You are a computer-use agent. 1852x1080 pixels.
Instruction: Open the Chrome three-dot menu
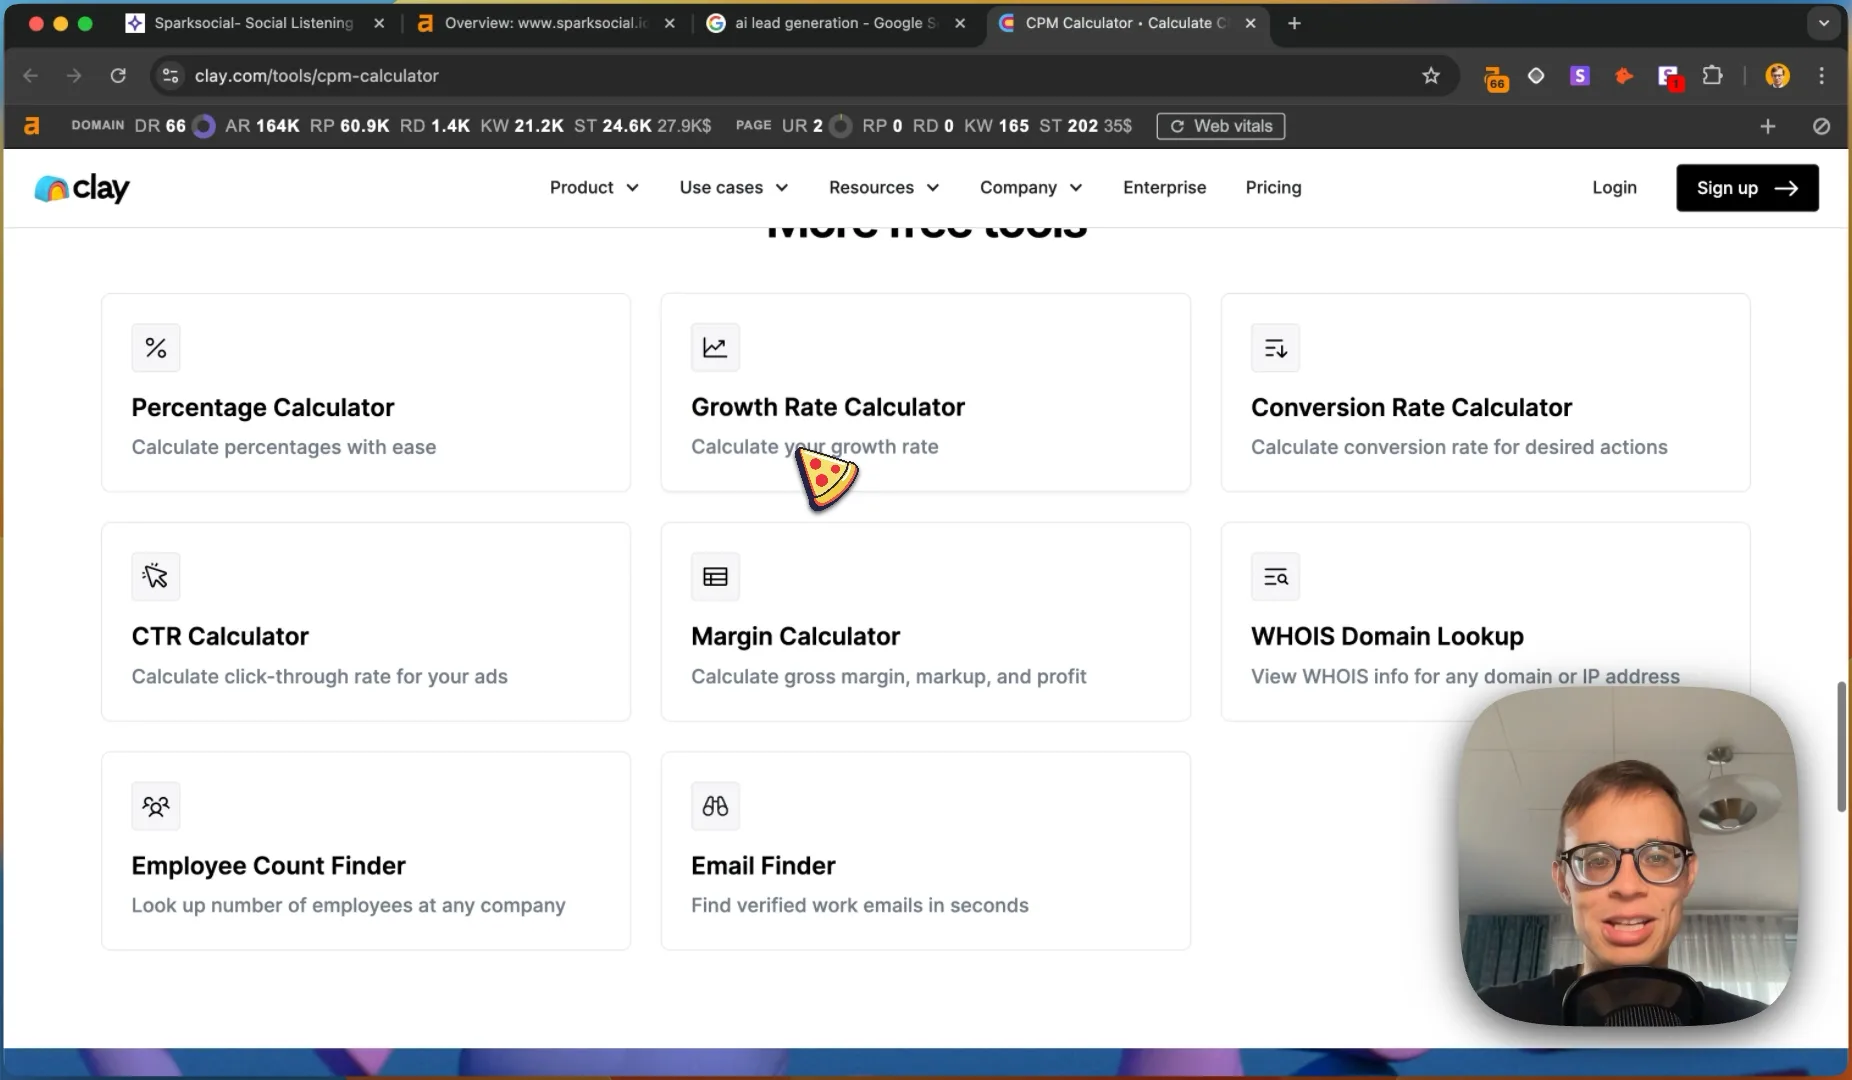pyautogui.click(x=1822, y=76)
